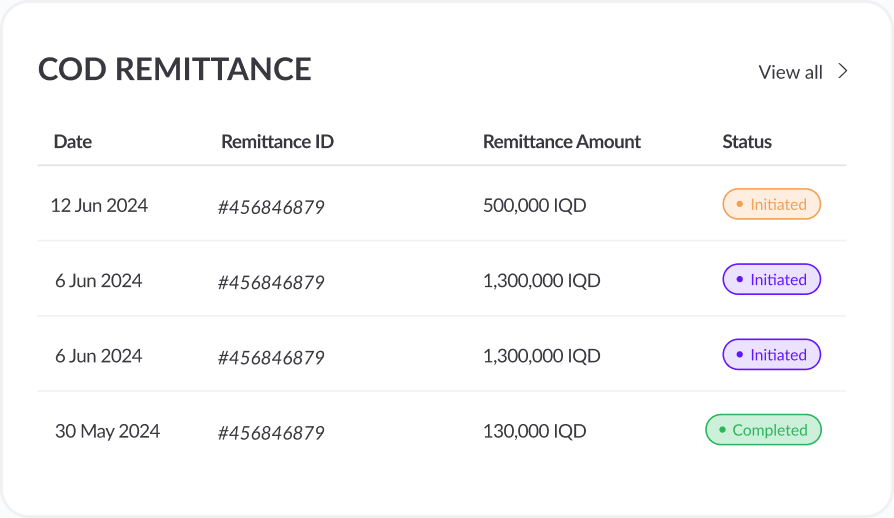Click the last purple Initiated status badge
Screen dimensions: 894x518
(x=771, y=354)
